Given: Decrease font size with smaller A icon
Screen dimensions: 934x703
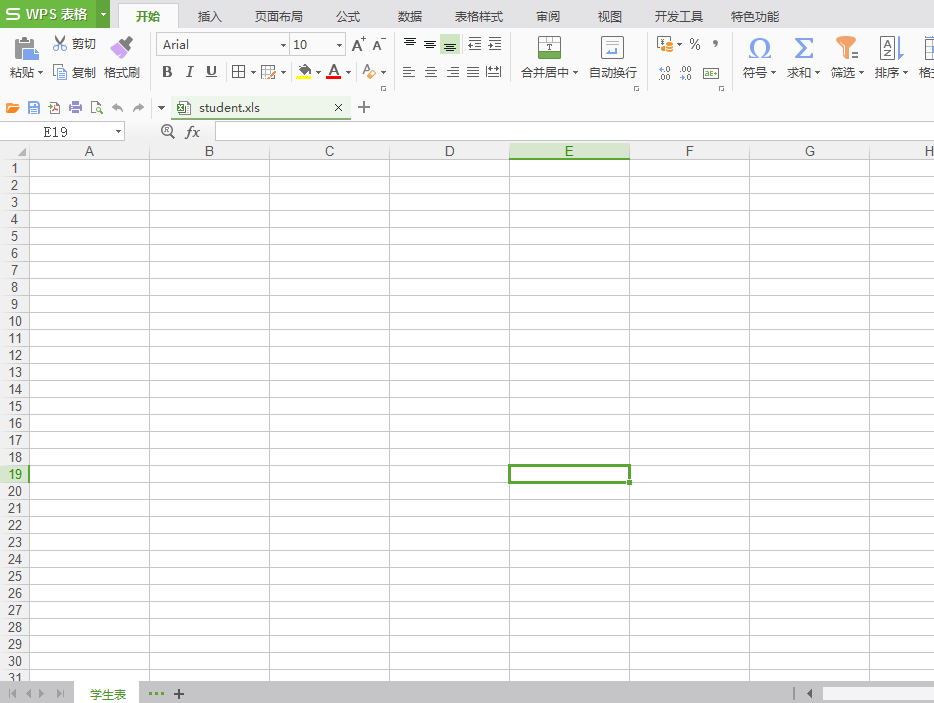Looking at the screenshot, I should pos(379,45).
